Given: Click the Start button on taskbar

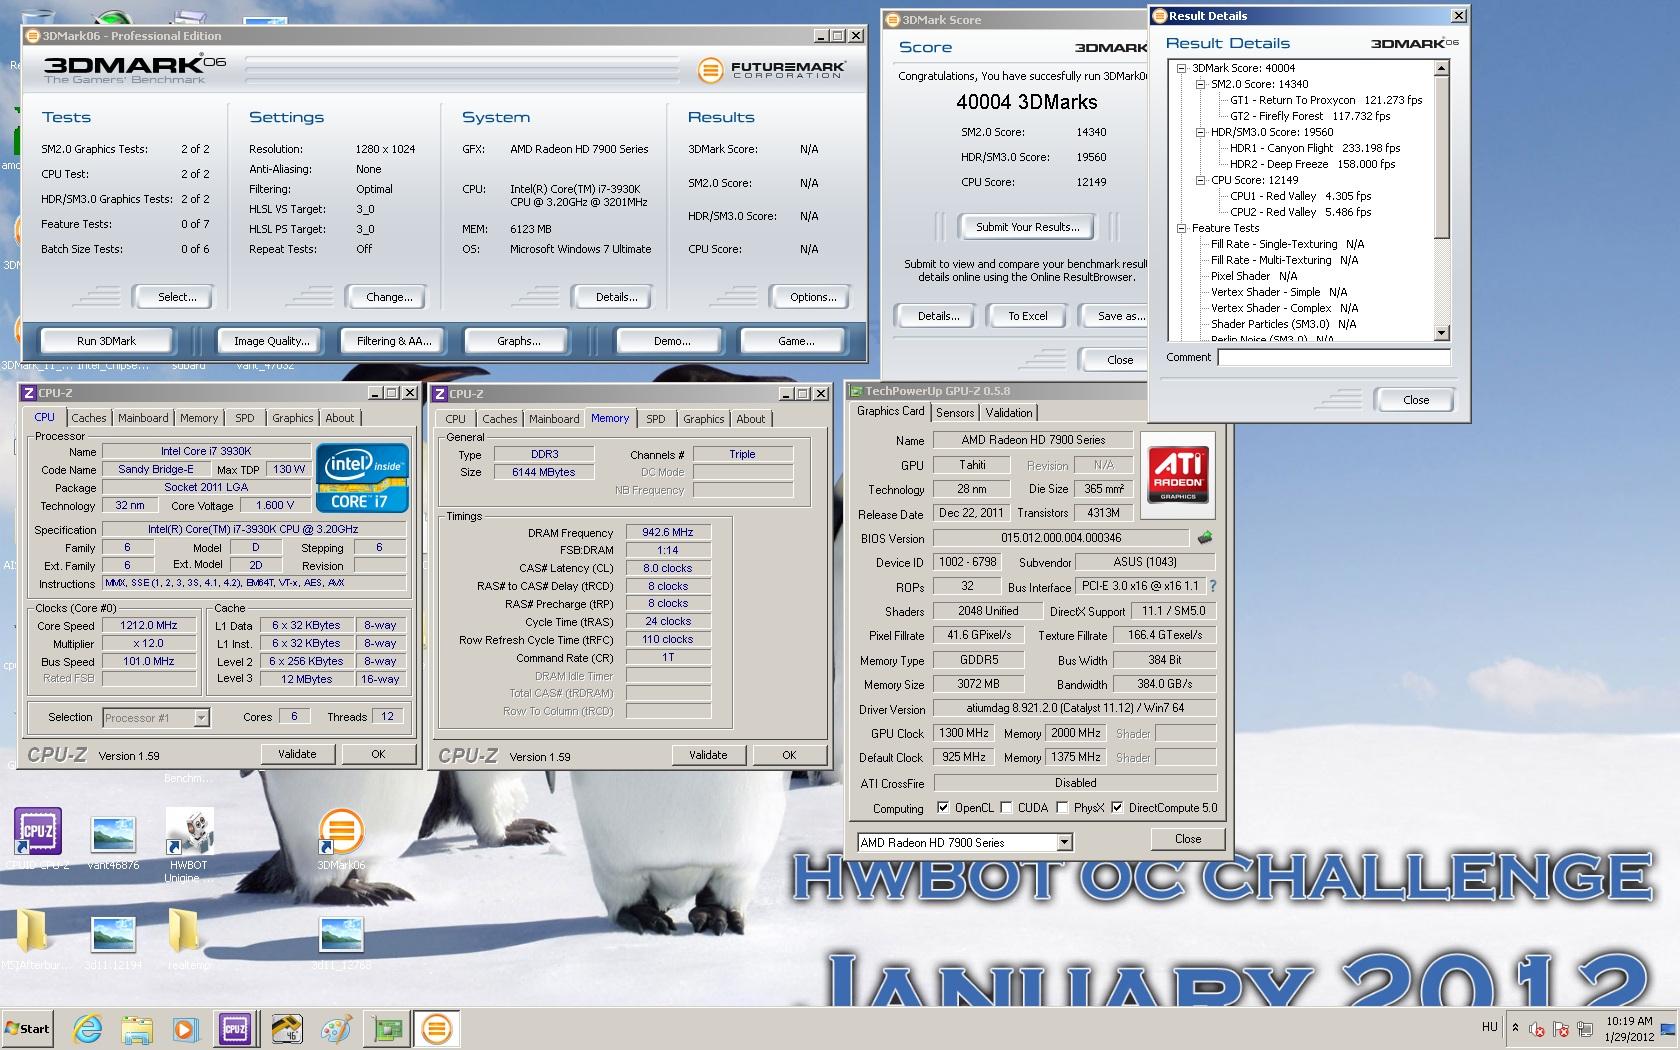Looking at the screenshot, I should tap(28, 1029).
